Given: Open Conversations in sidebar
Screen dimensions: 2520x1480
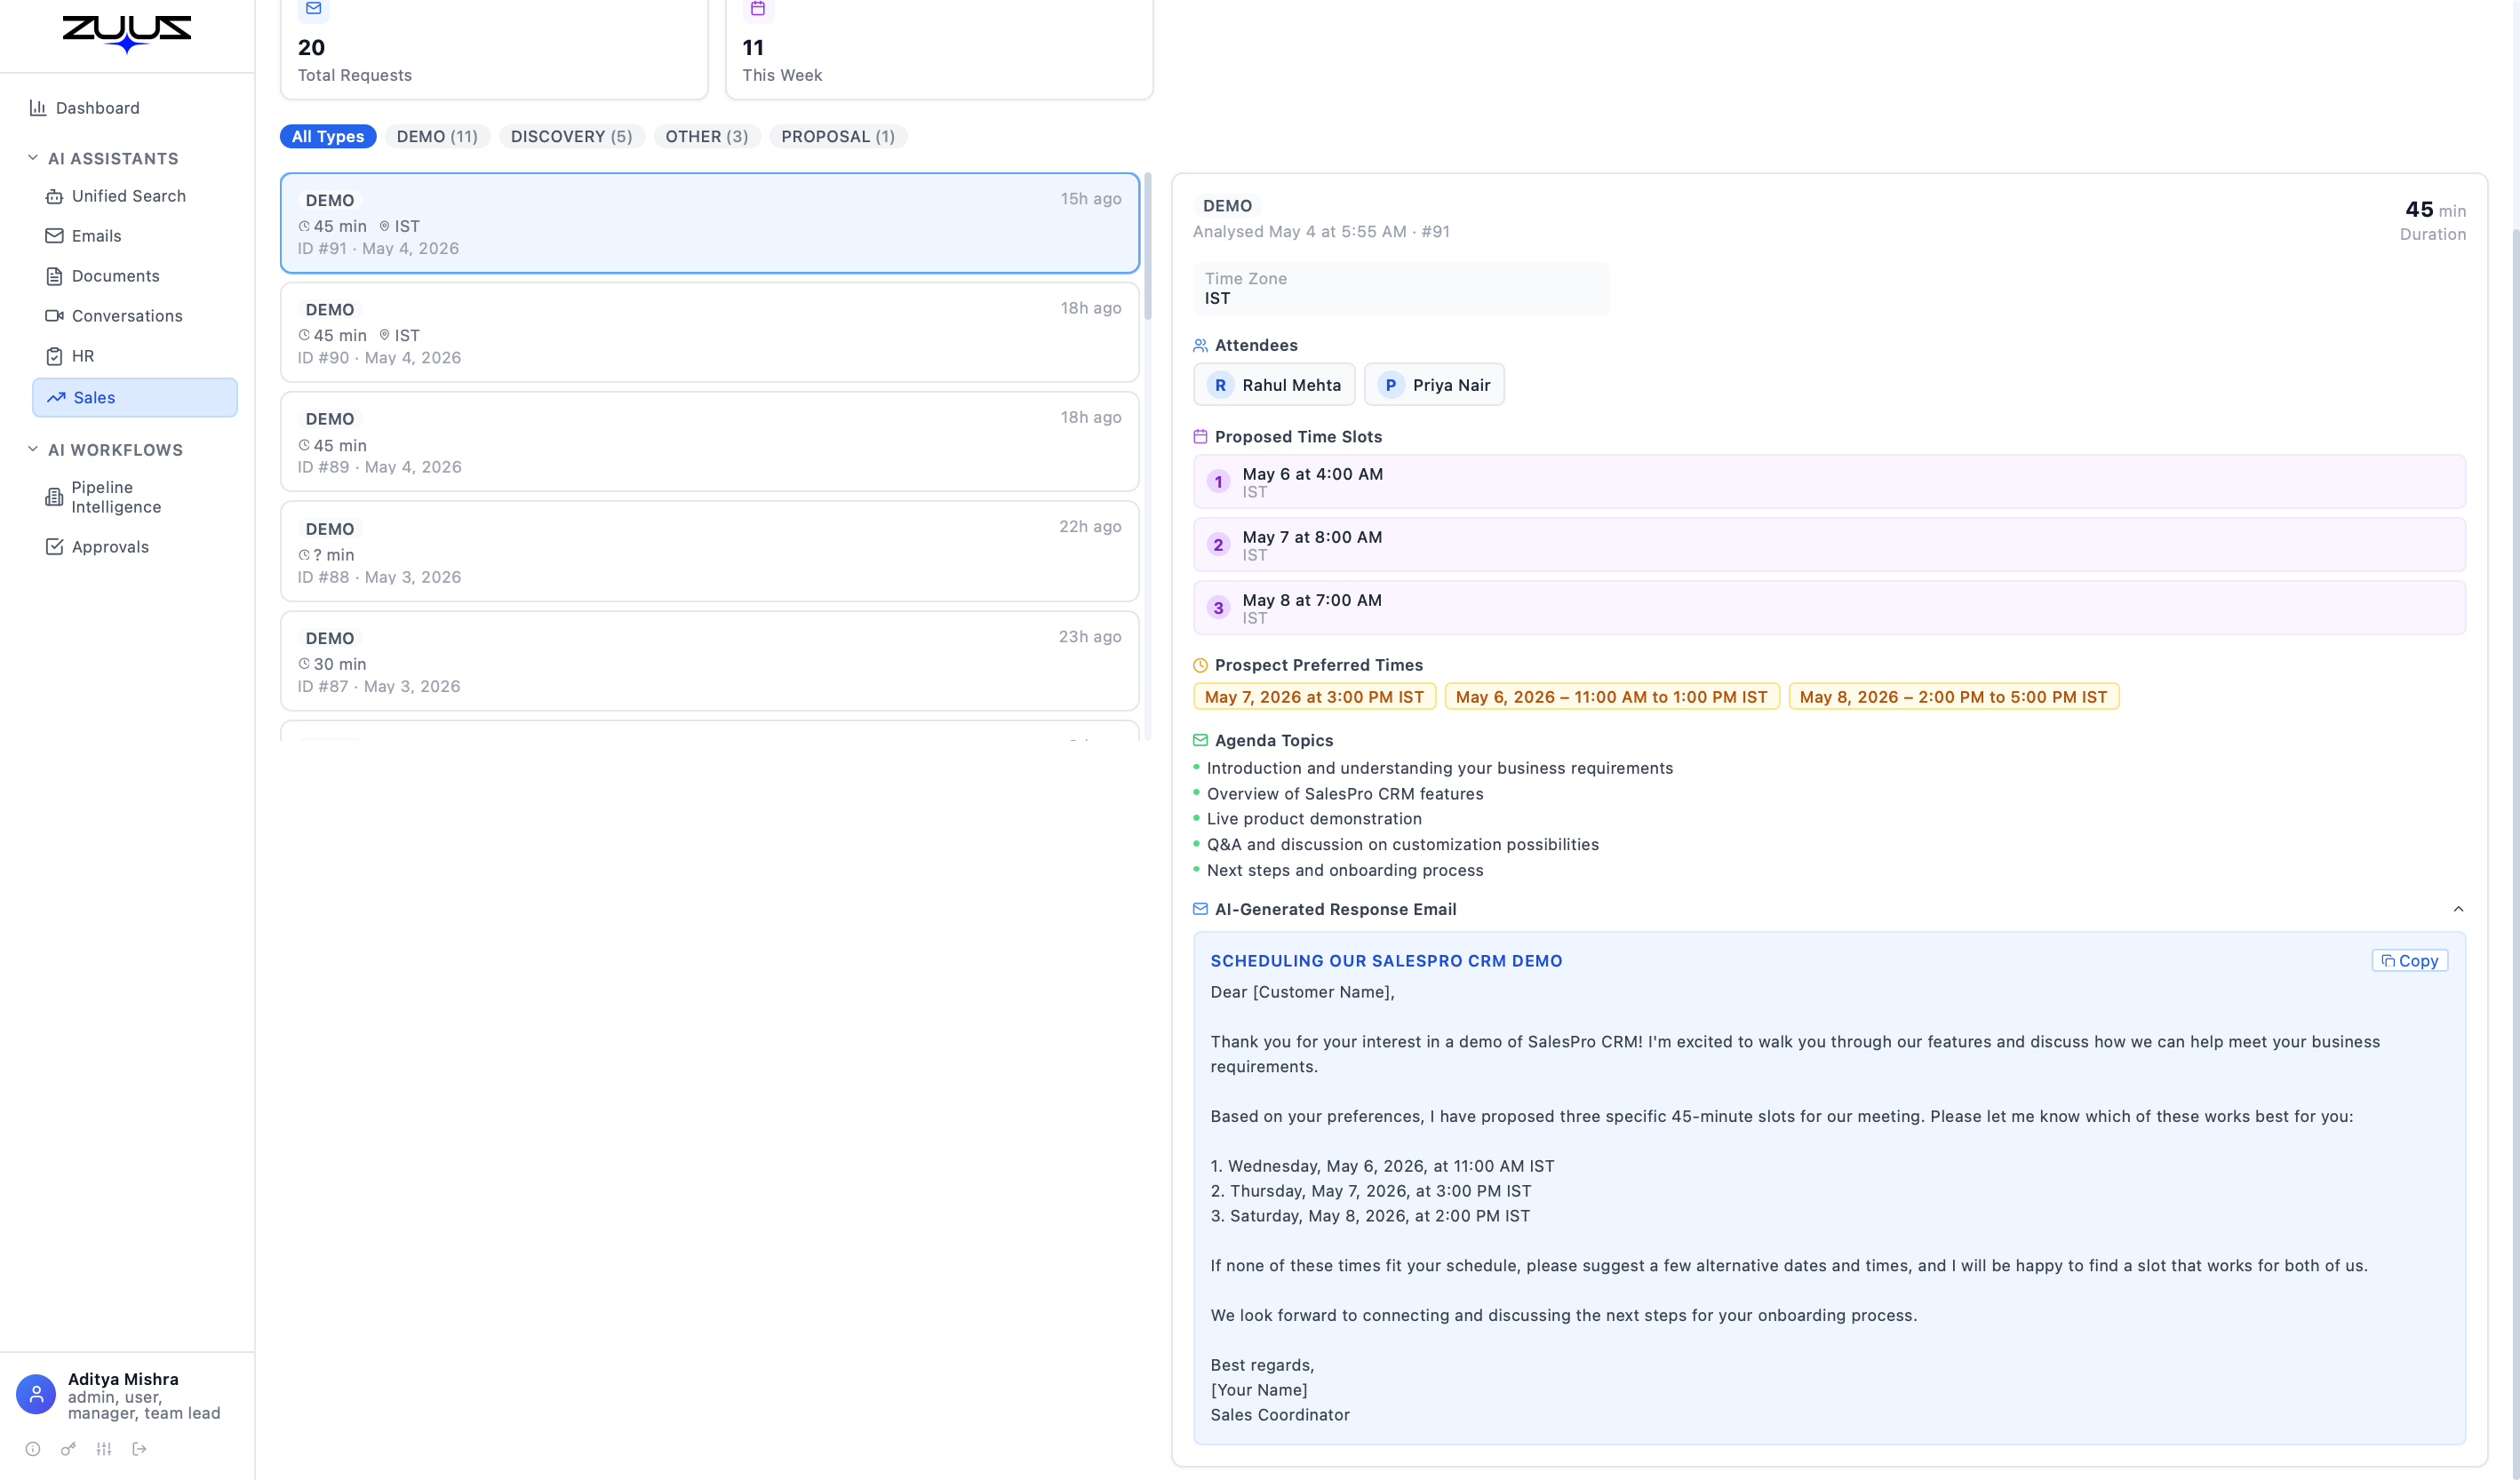Looking at the screenshot, I should click(135, 316).
